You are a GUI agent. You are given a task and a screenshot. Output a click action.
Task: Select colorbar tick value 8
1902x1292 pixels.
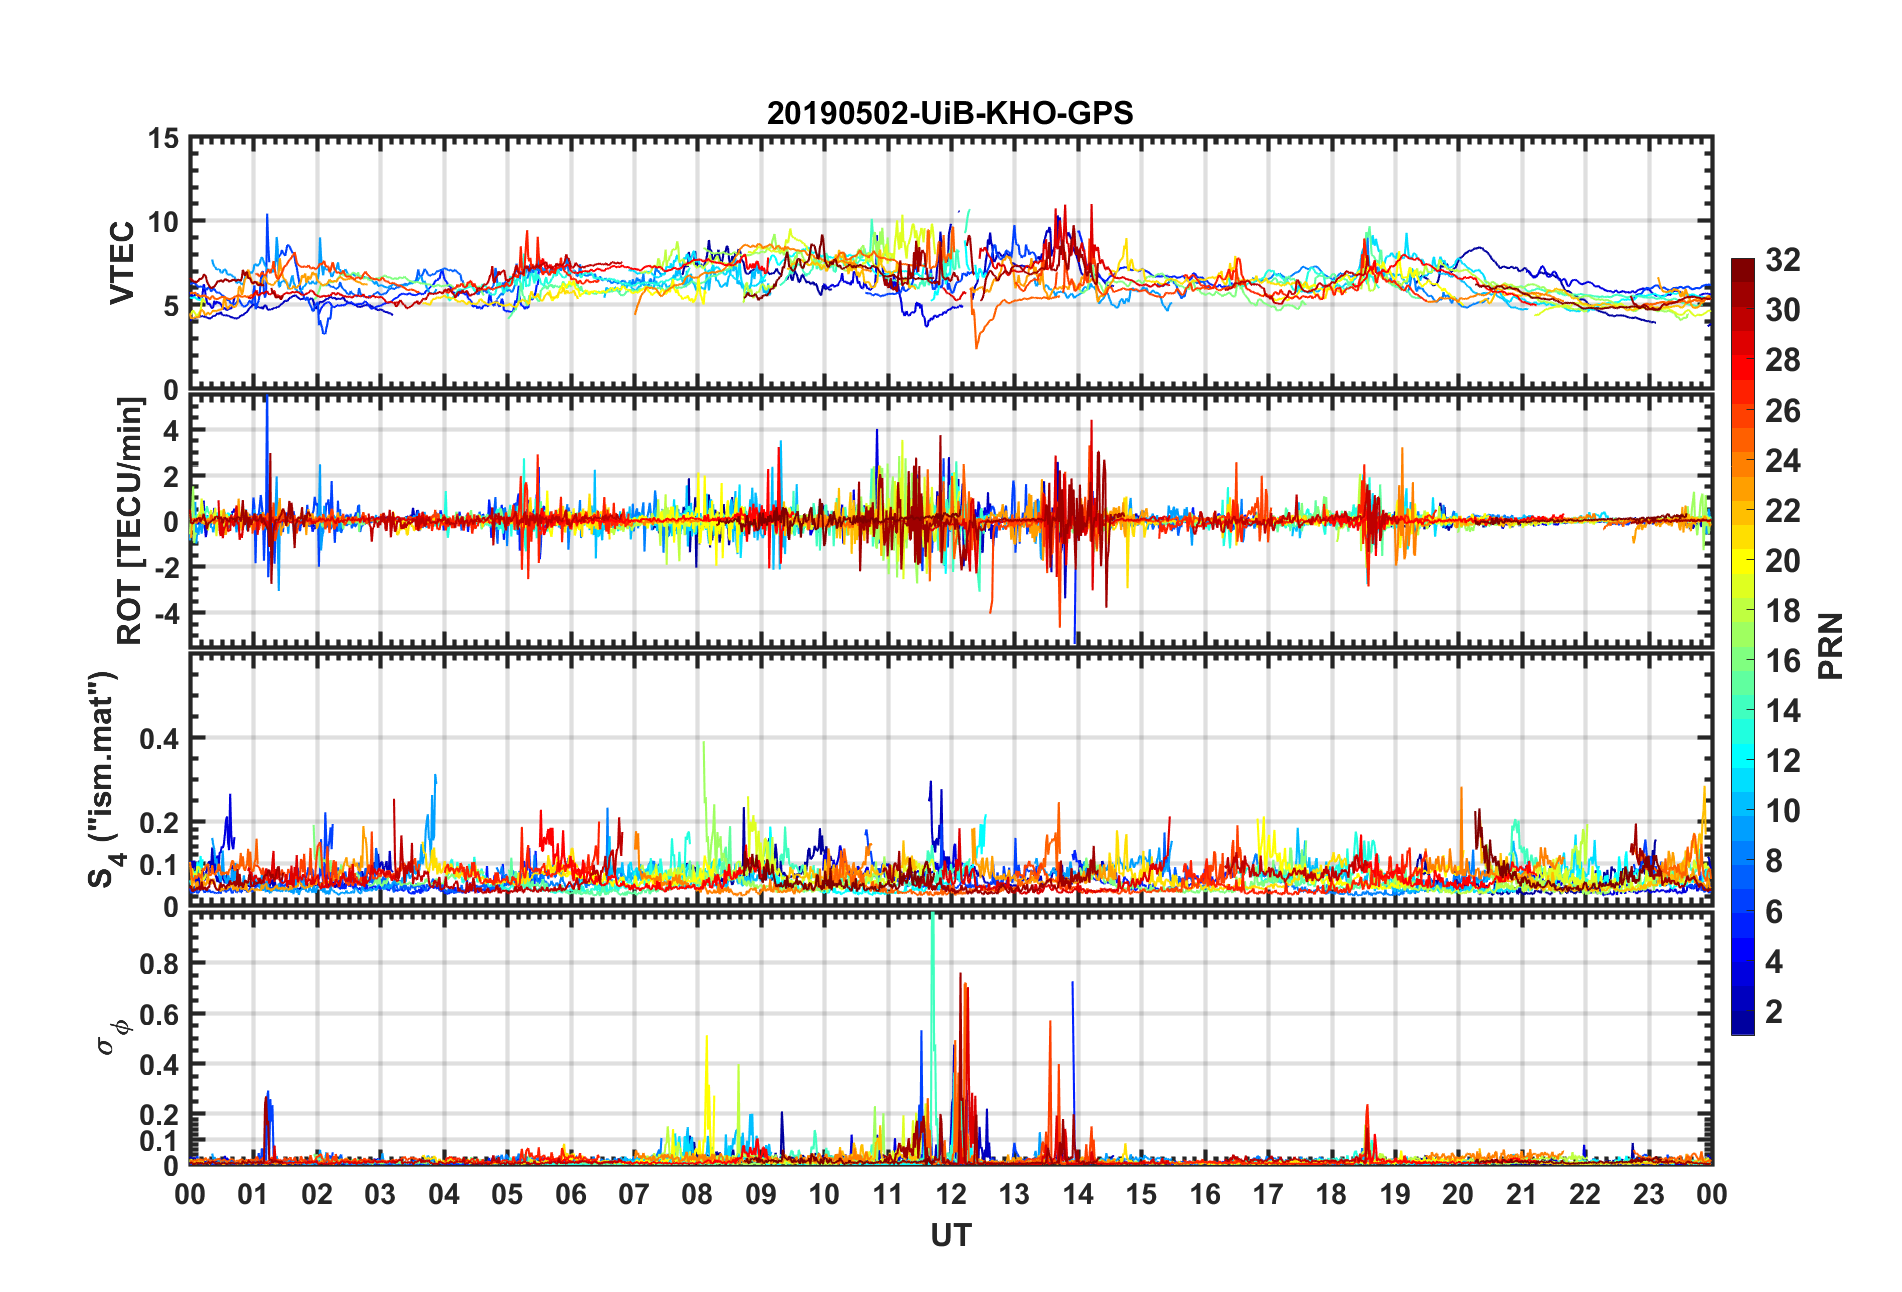[x=1774, y=861]
